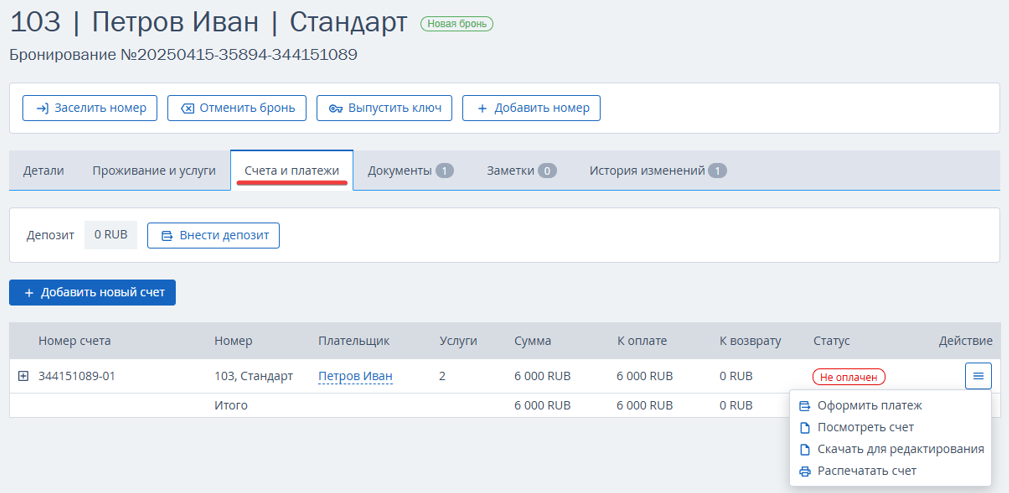Click the key icon on Выпустить ключ
1009x493 pixels.
[x=336, y=108]
